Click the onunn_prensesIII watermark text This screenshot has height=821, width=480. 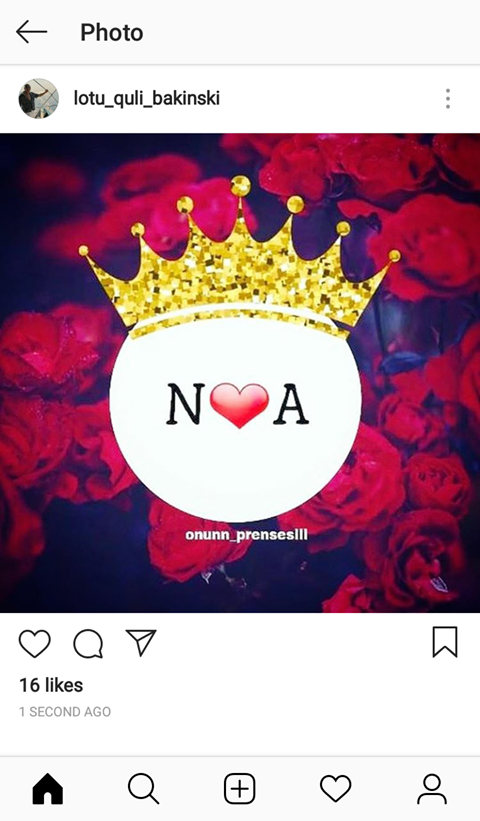point(247,535)
